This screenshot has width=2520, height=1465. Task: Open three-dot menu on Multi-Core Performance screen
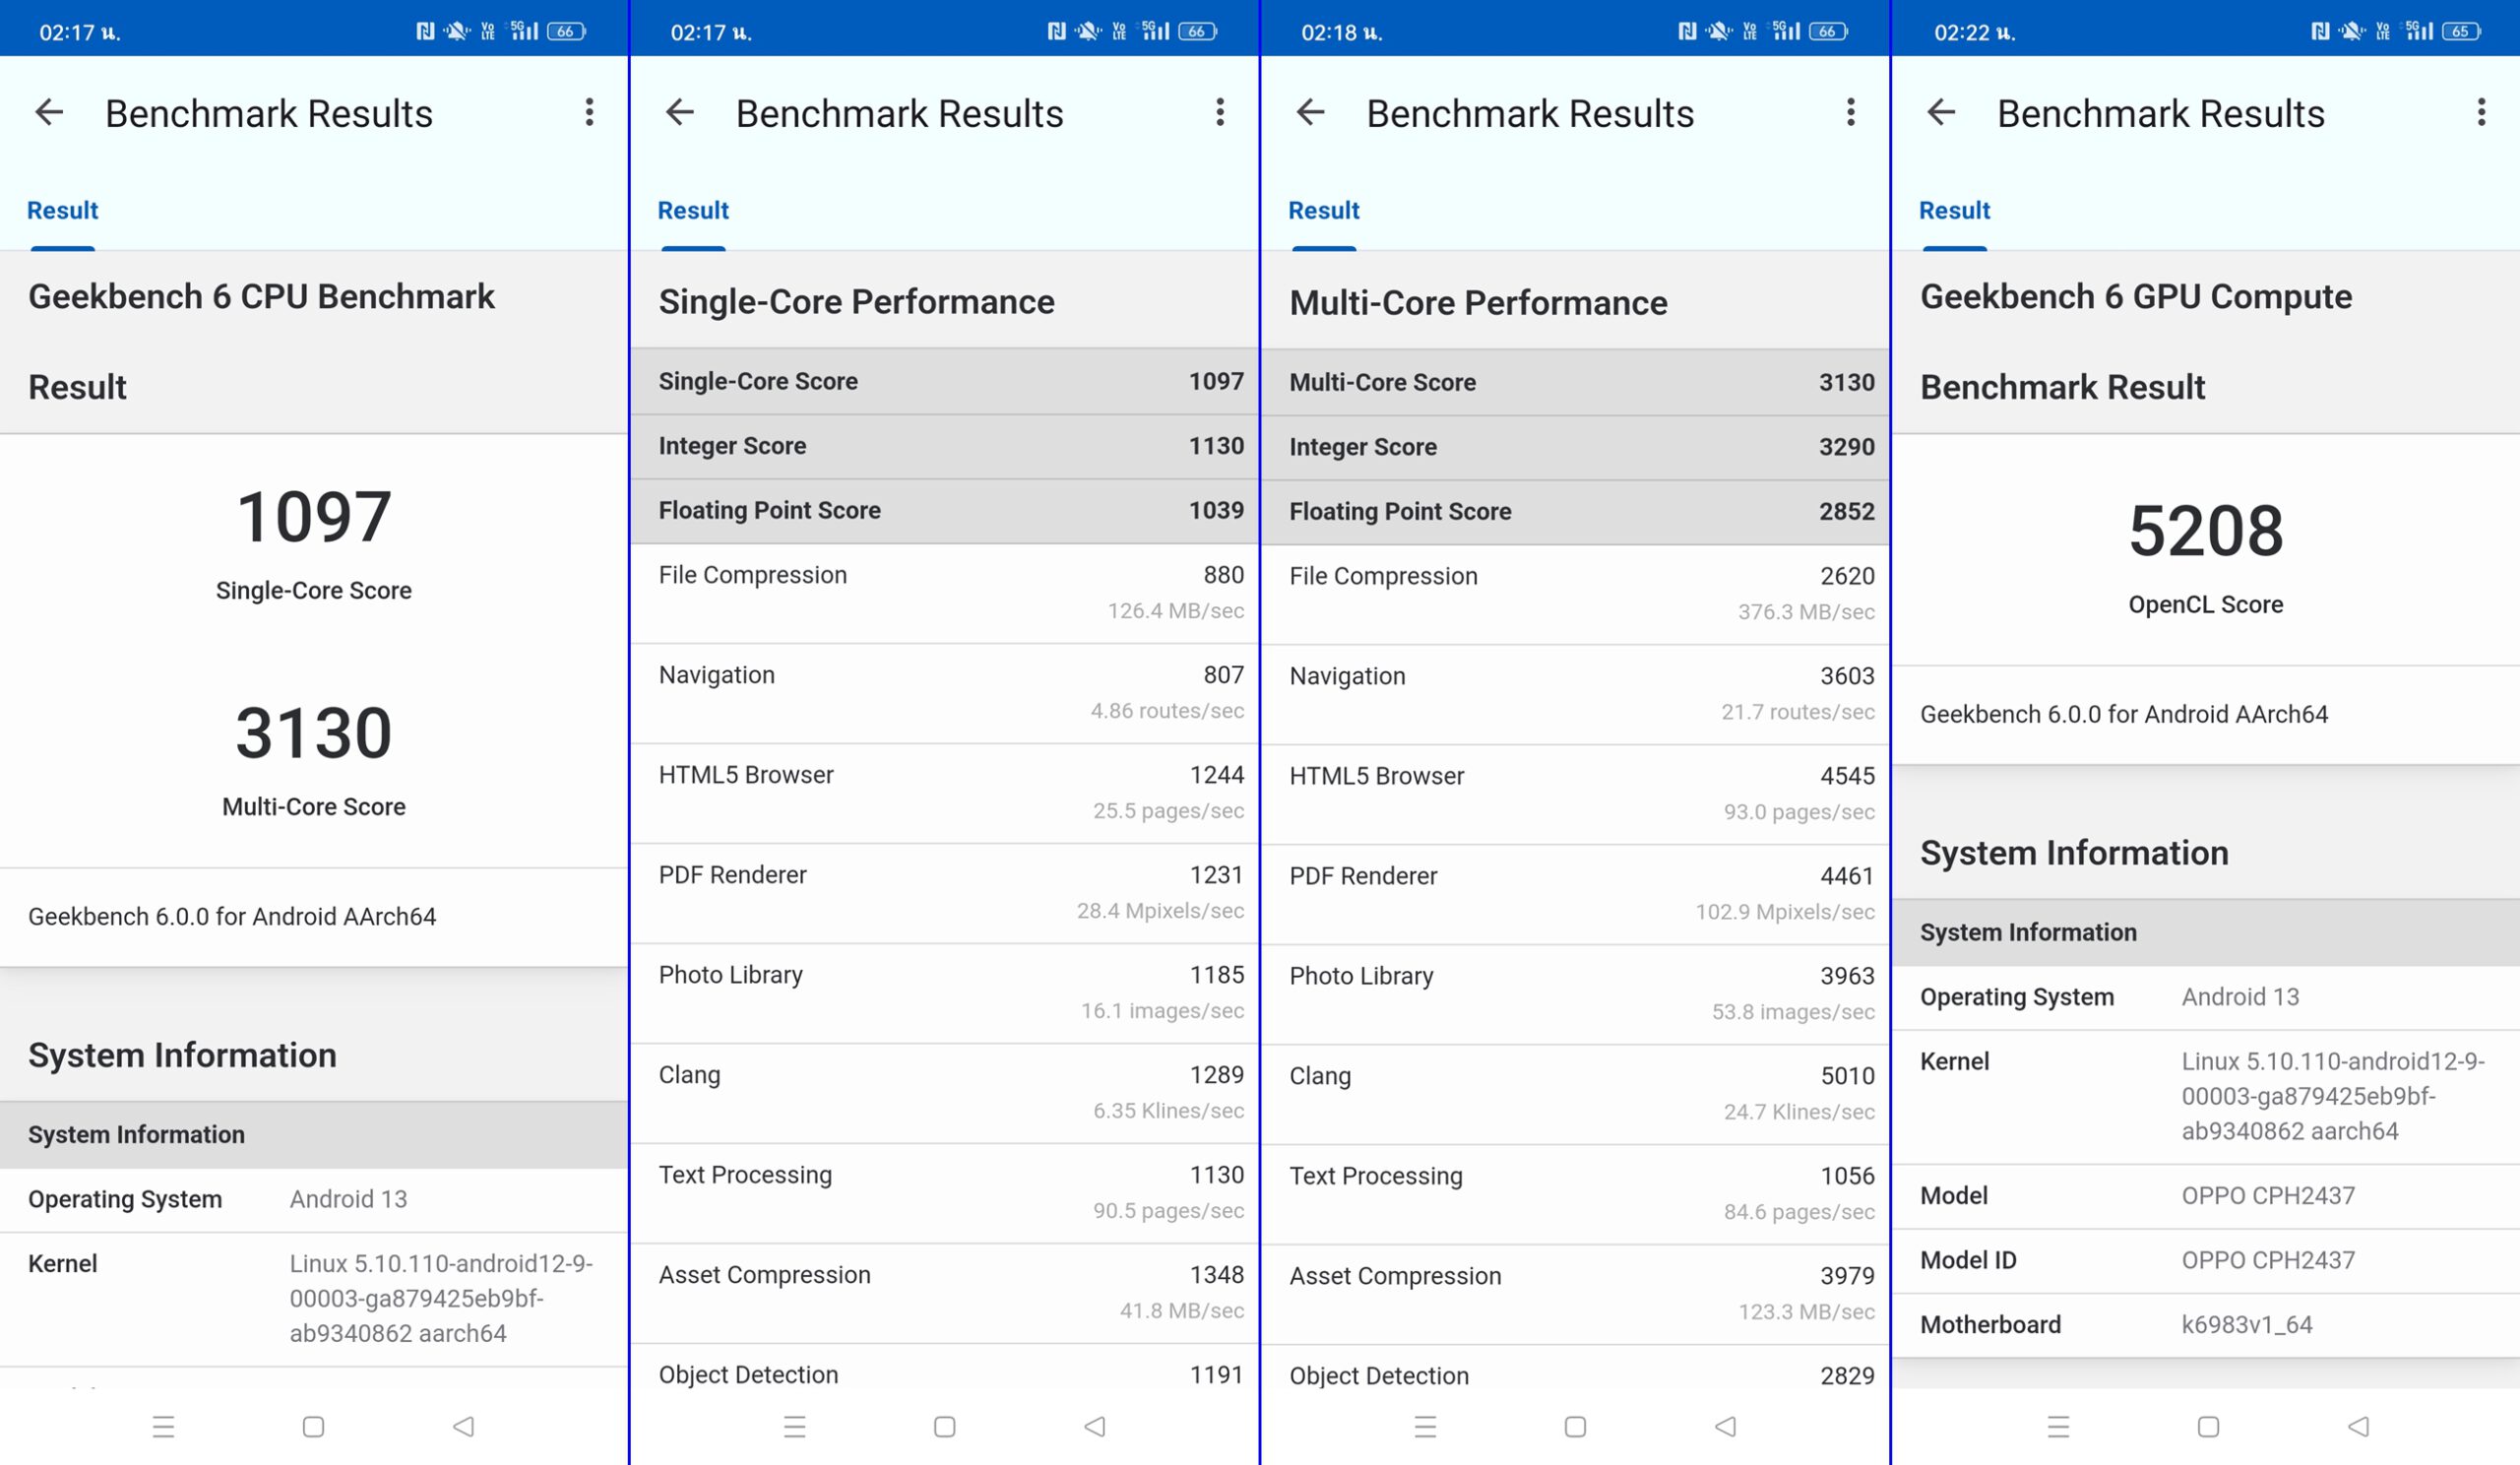(1851, 112)
